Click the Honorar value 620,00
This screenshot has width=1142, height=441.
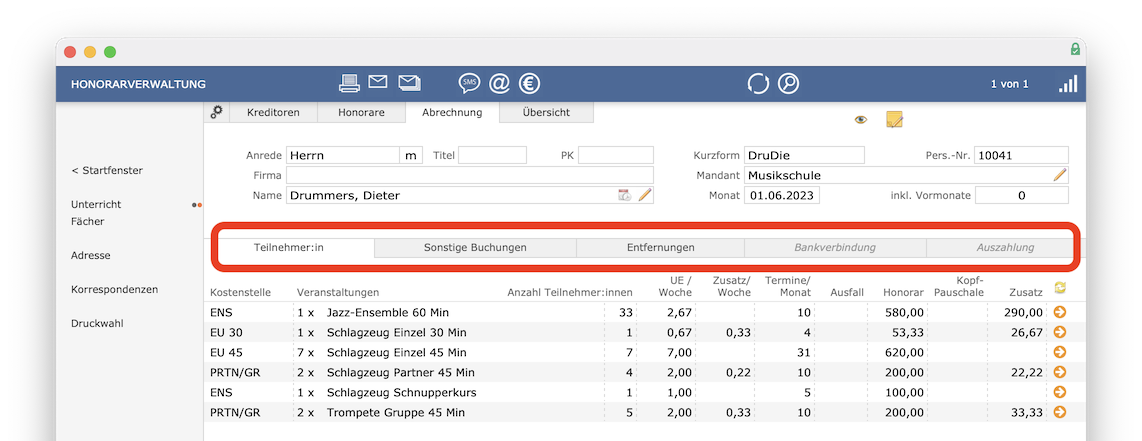tap(904, 352)
